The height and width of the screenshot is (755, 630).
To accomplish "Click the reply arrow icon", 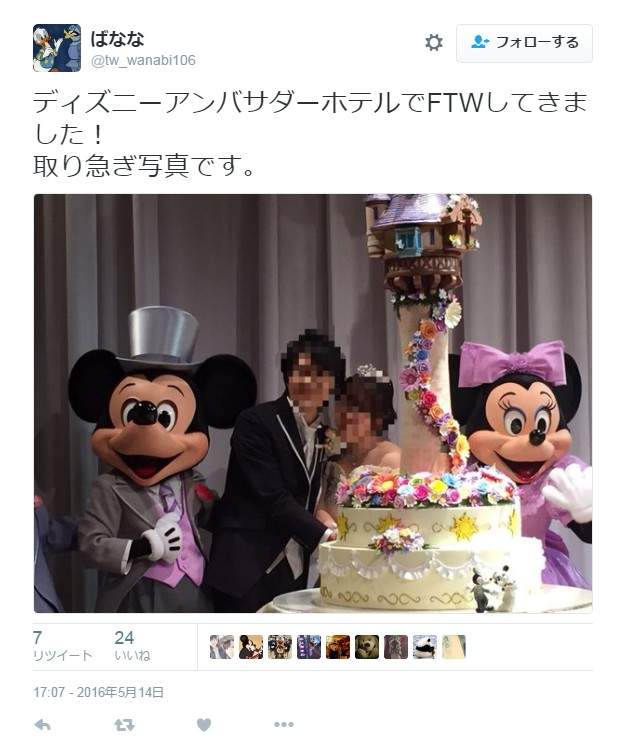I will (43, 725).
